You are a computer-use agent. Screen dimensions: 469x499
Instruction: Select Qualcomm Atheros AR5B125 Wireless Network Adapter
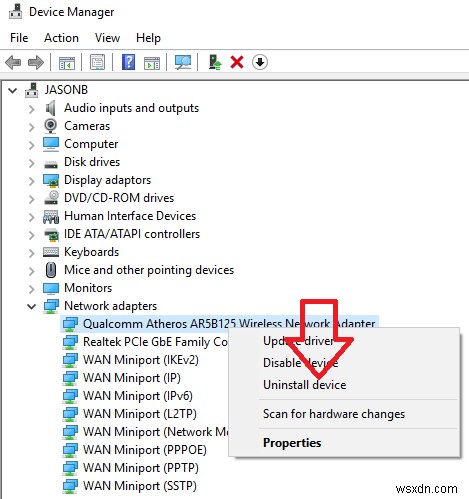point(229,324)
